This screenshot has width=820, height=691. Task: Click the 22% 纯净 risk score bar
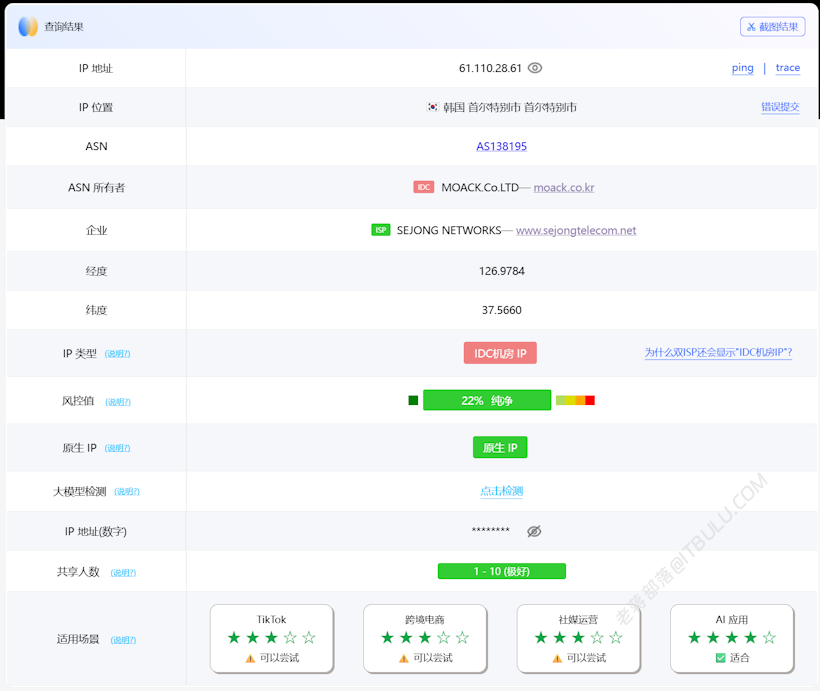click(487, 400)
